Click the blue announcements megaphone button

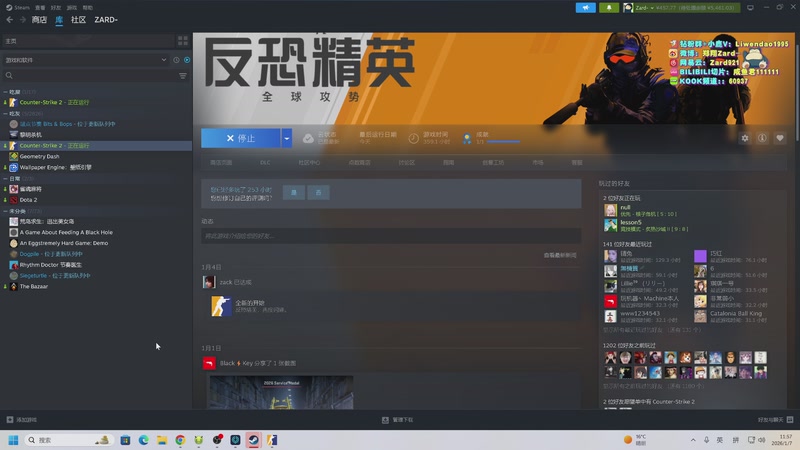point(586,8)
